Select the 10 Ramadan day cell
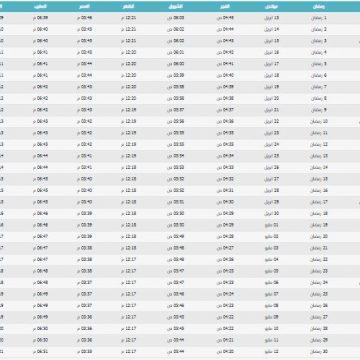 (x=319, y=121)
